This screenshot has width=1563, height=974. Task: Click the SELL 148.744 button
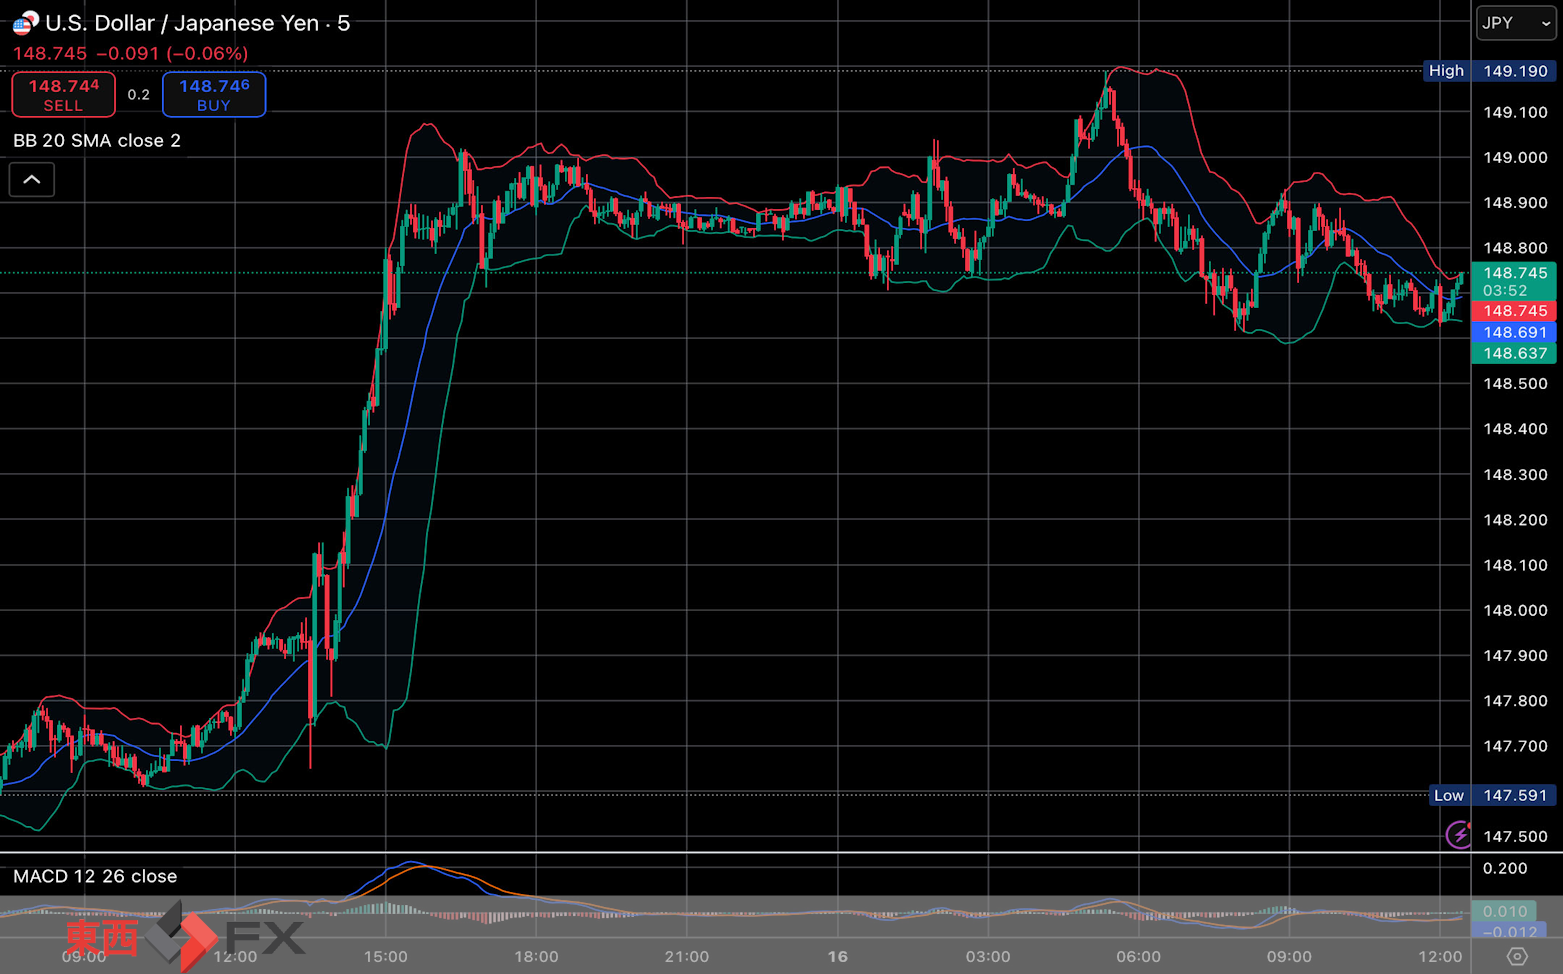(x=63, y=95)
